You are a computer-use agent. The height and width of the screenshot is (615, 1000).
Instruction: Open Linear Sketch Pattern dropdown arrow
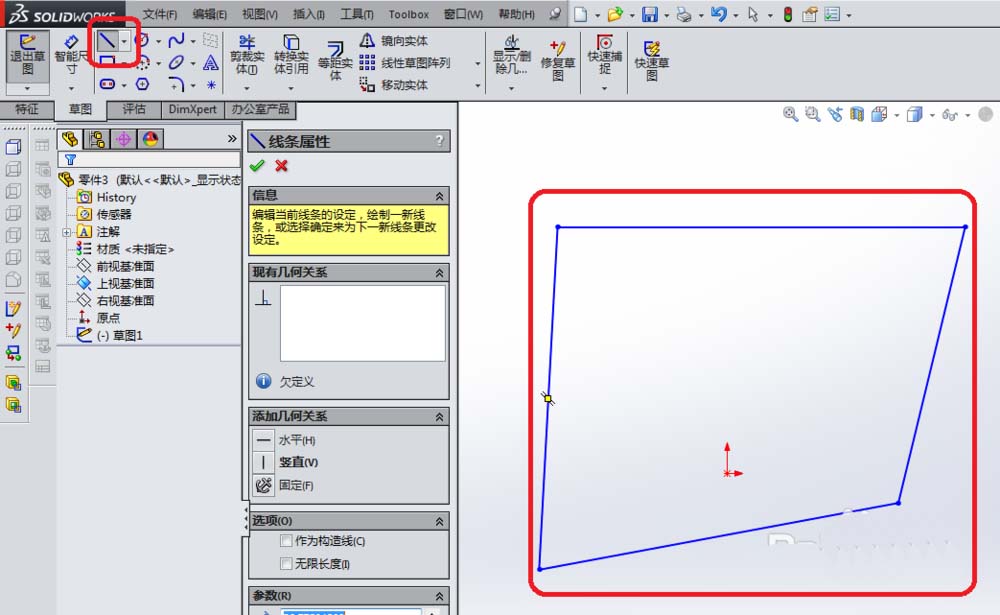tap(478, 63)
